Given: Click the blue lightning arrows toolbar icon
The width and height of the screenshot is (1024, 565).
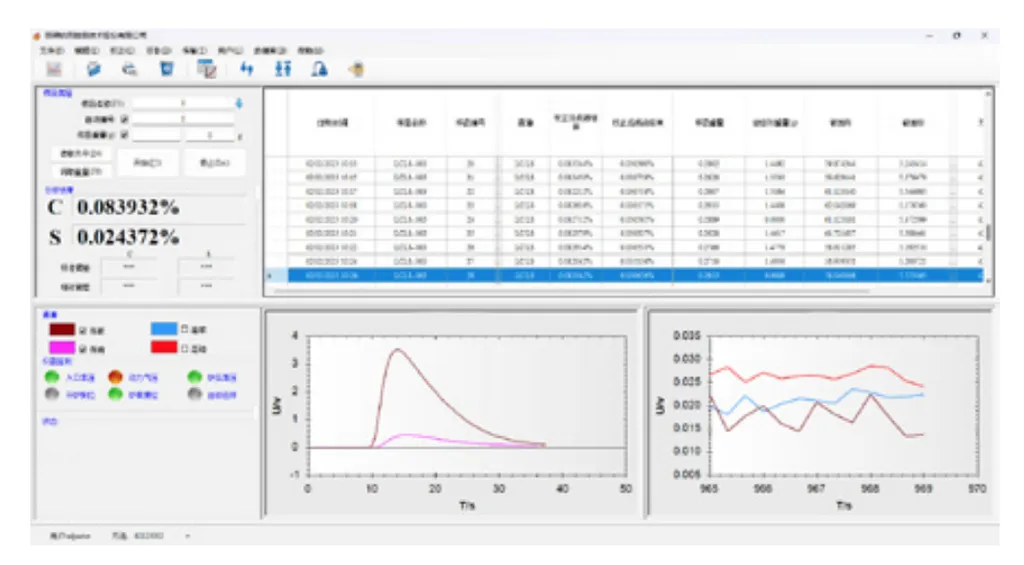Looking at the screenshot, I should (247, 69).
